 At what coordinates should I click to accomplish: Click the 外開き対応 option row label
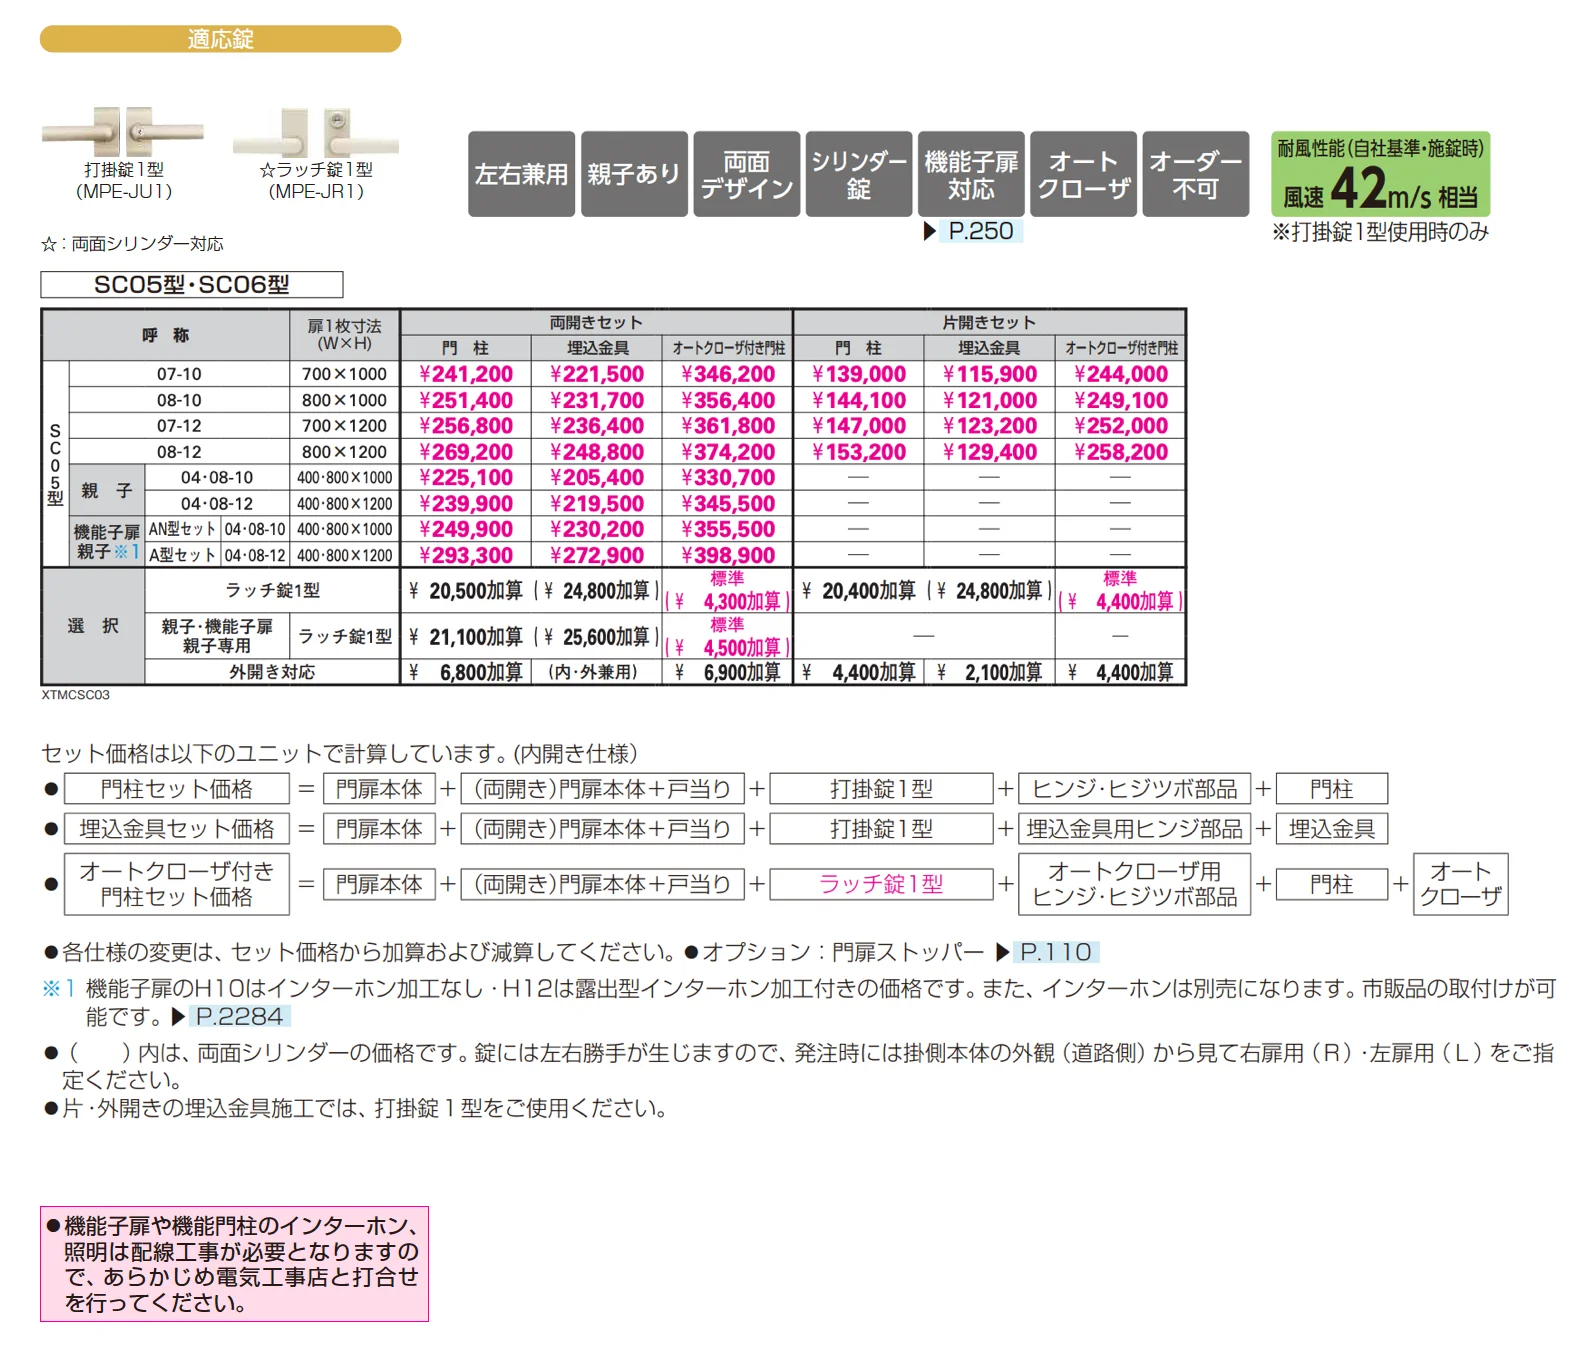click(272, 673)
